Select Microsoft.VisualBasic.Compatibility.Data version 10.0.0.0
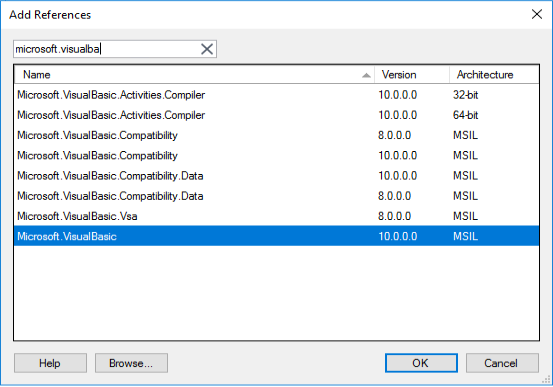Image resolution: width=553 pixels, height=387 pixels. coord(276,176)
